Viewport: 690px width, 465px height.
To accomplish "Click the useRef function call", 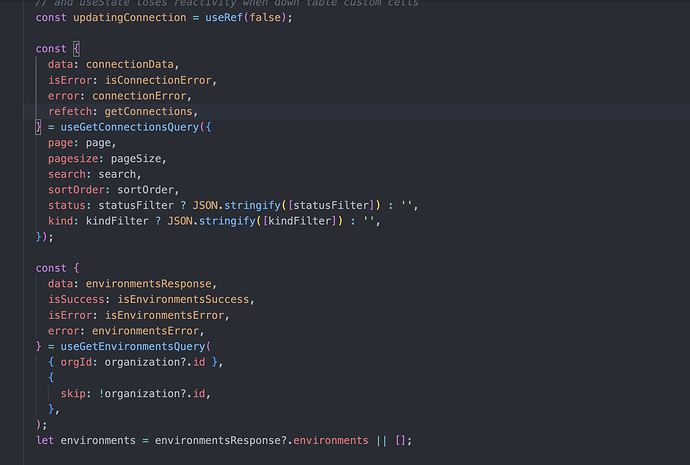I will point(224,18).
